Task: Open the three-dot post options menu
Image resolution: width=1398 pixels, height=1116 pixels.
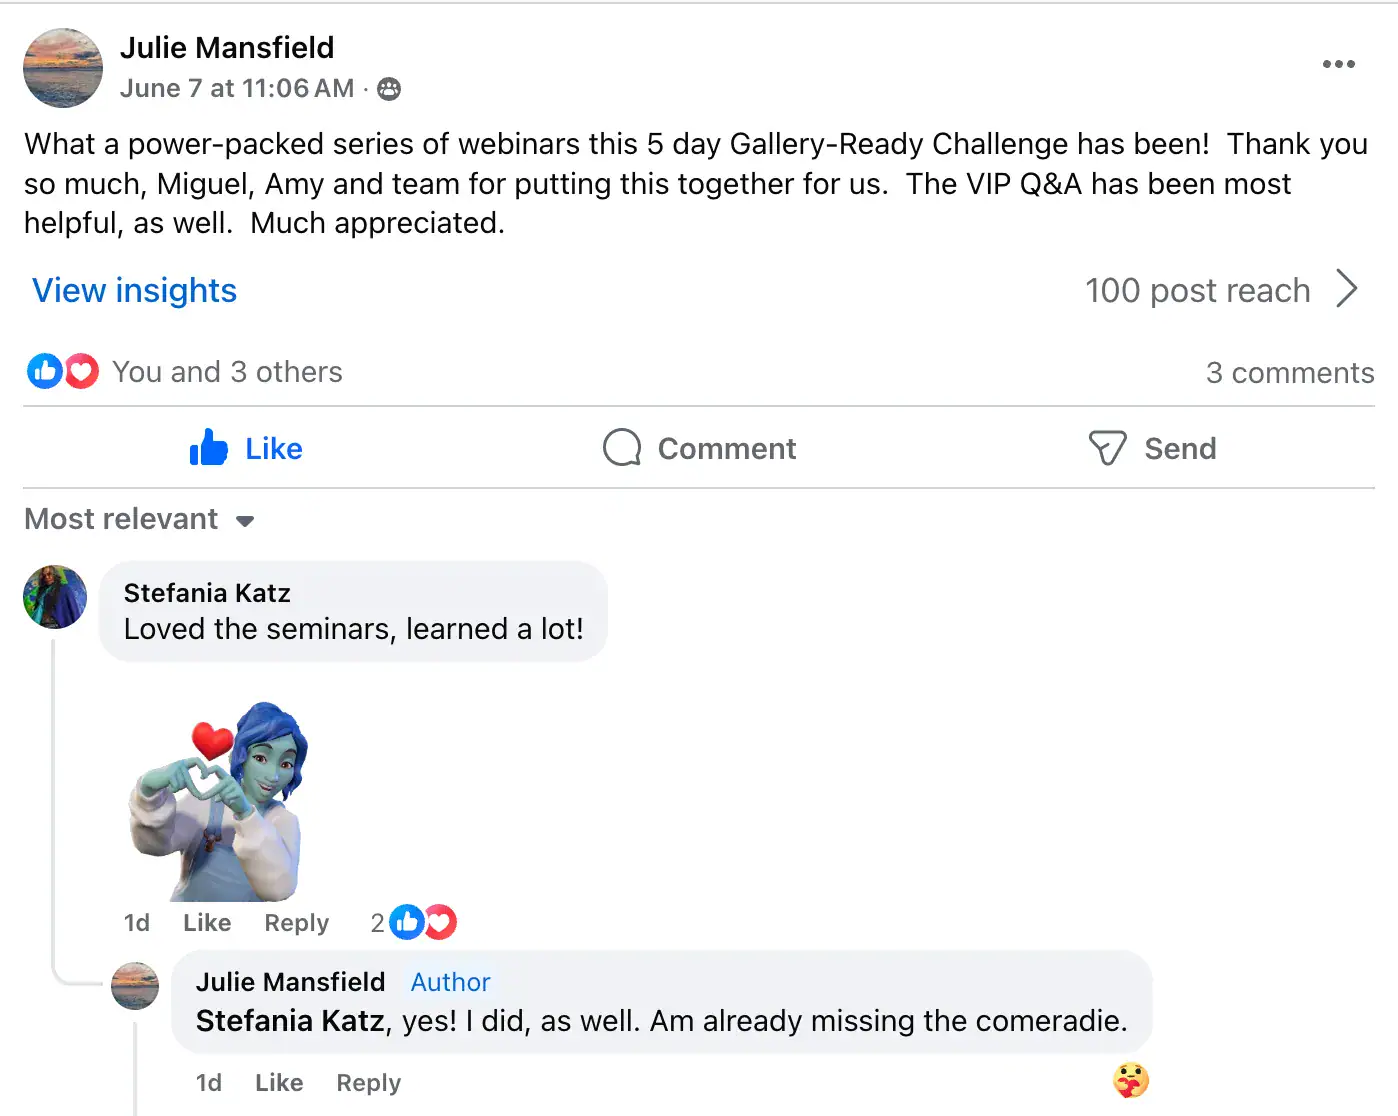Action: [1338, 64]
